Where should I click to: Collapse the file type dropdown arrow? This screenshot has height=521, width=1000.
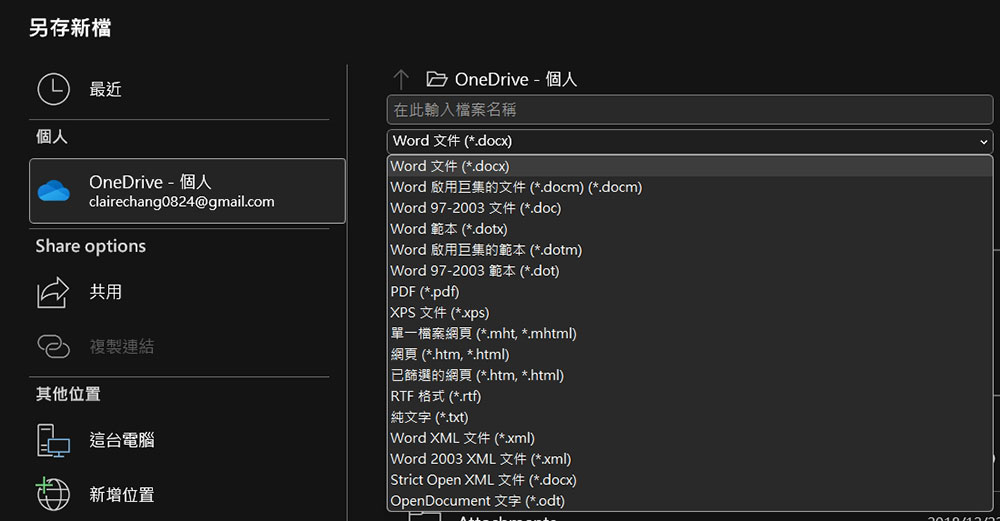[983, 142]
